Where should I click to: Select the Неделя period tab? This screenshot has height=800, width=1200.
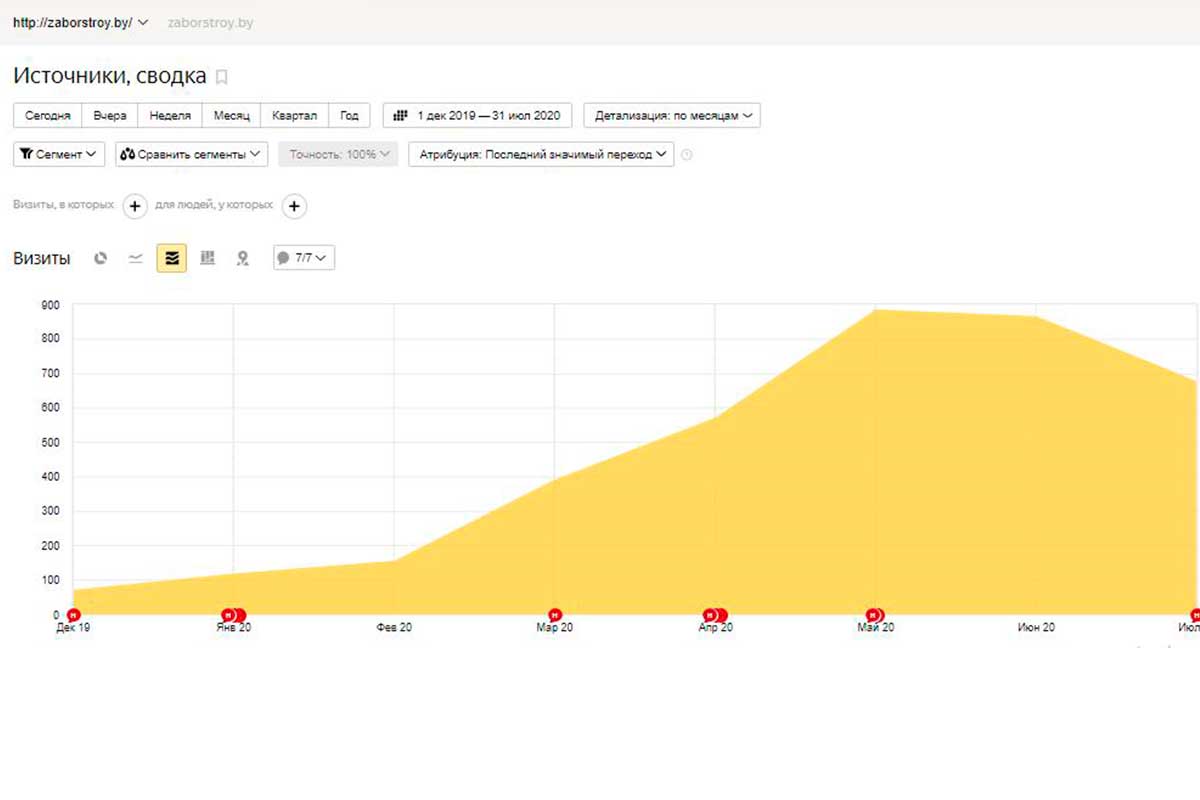pyautogui.click(x=170, y=116)
